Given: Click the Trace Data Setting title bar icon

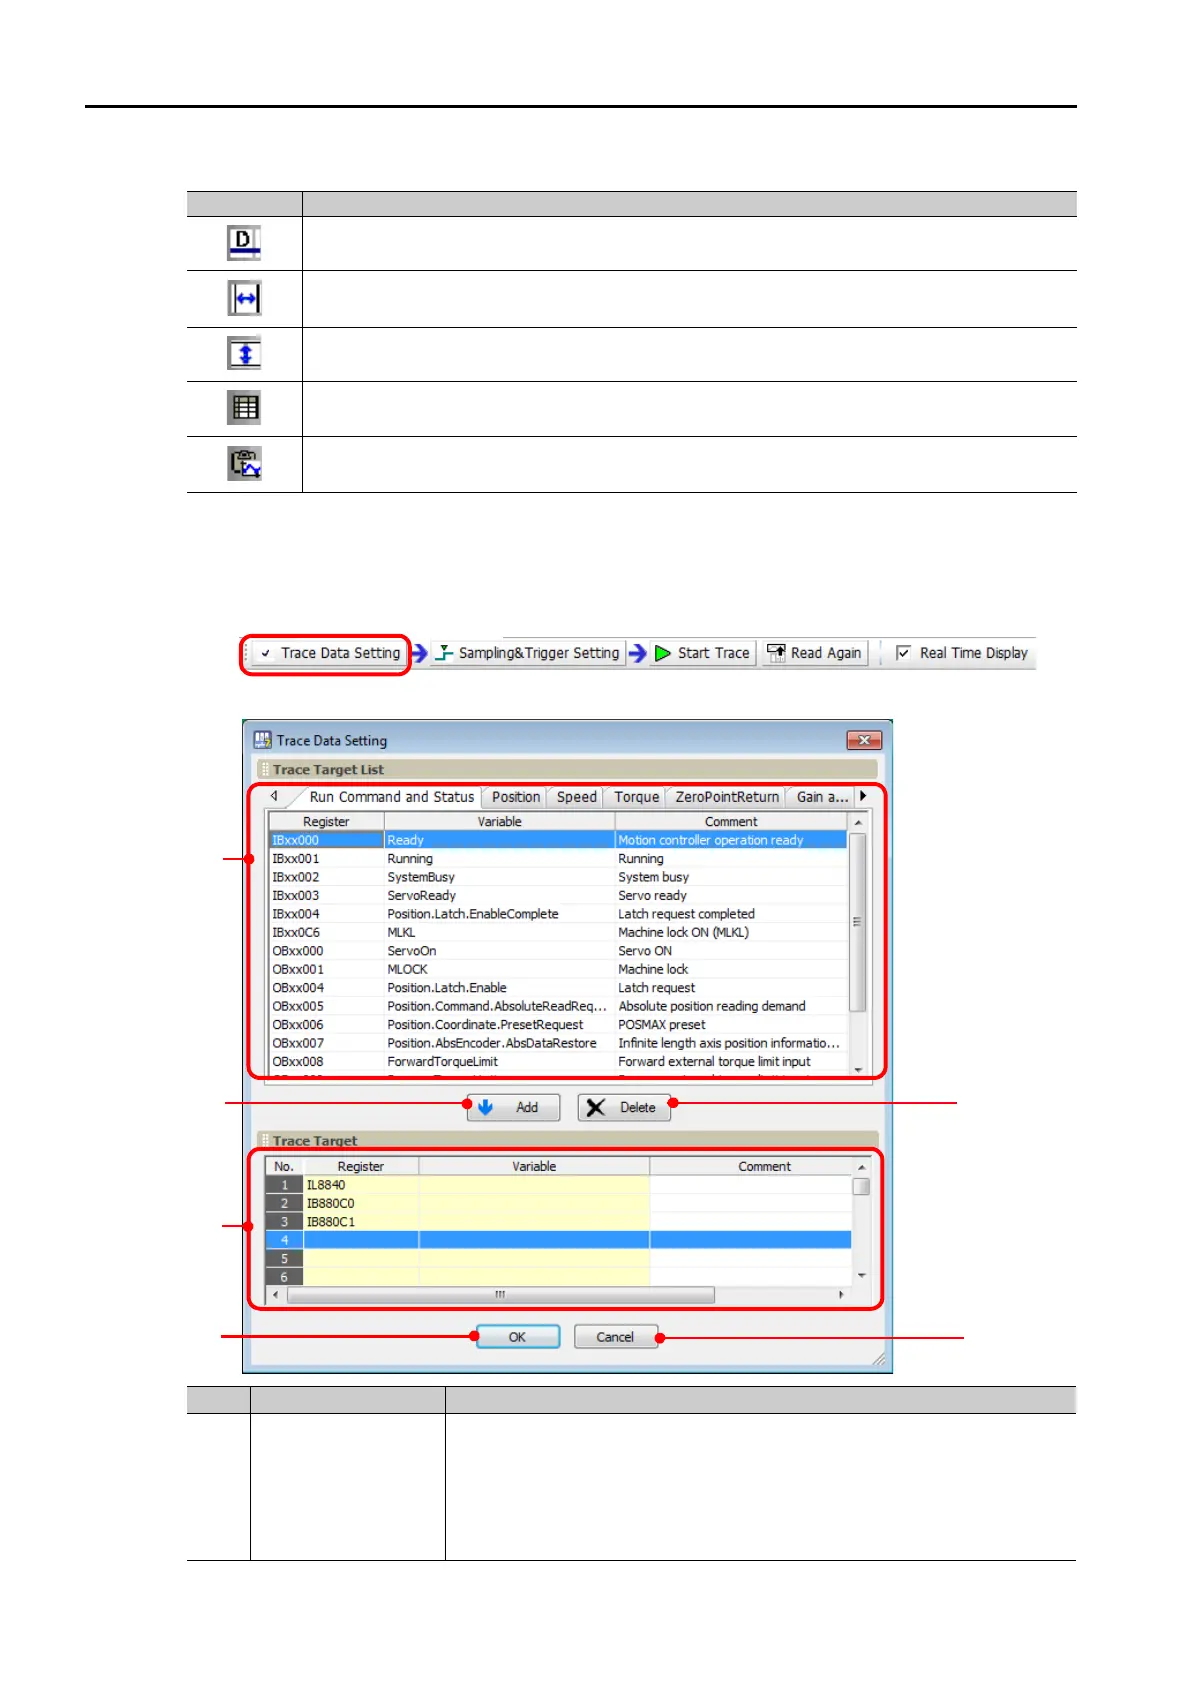Looking at the screenshot, I should pyautogui.click(x=263, y=740).
